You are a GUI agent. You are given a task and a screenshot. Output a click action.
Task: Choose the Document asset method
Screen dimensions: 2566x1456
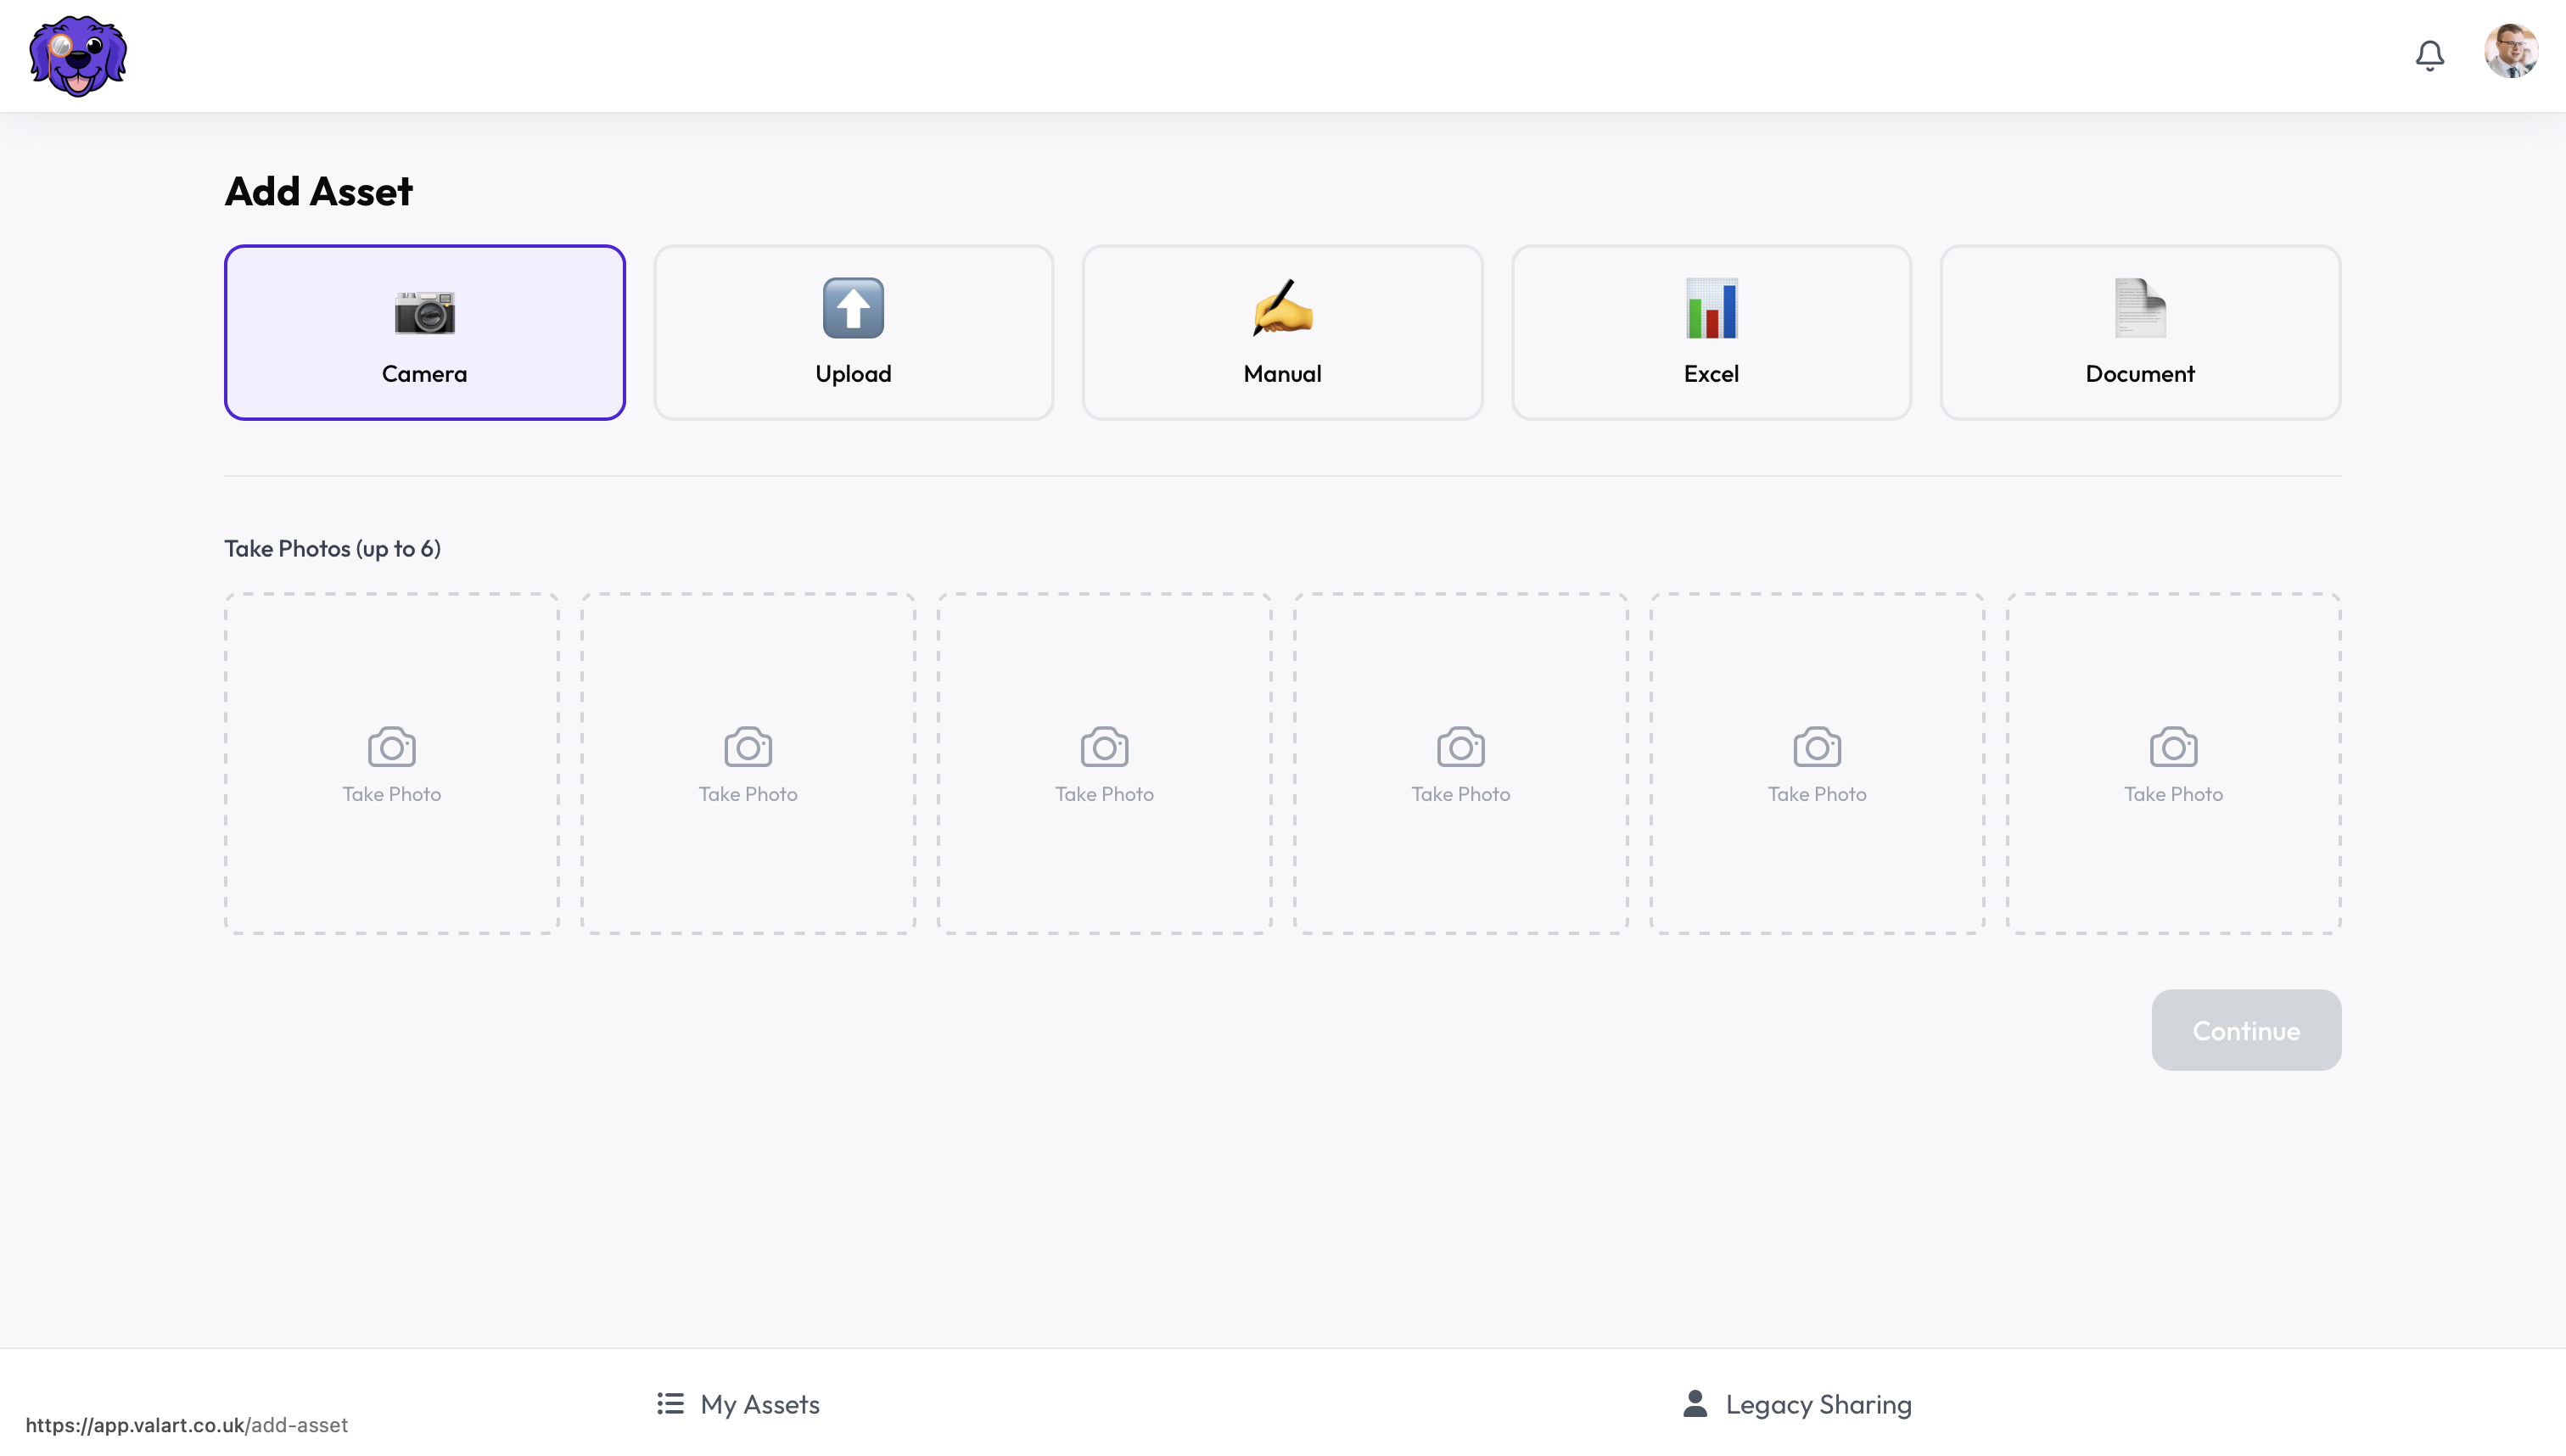point(2139,331)
